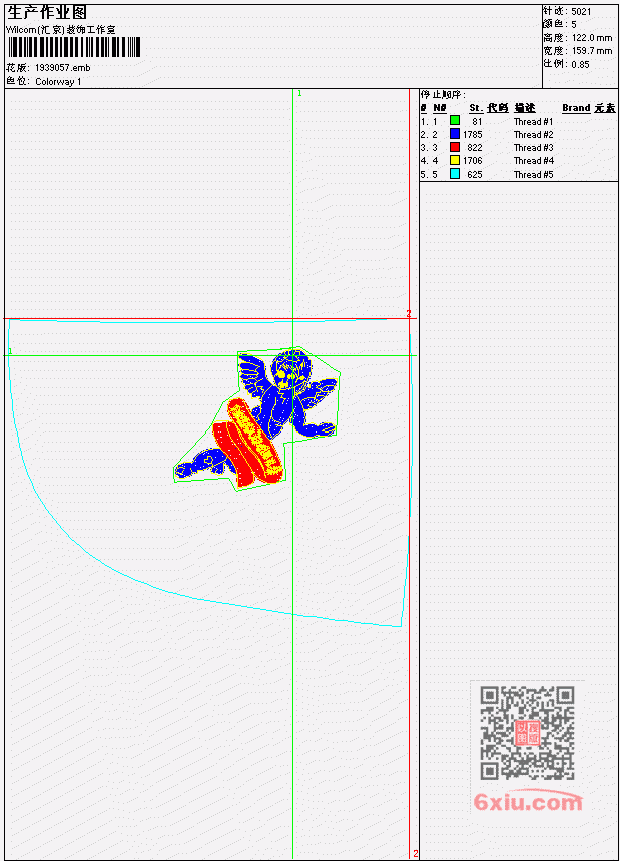Viewport: 620px width, 861px height.
Task: Click the cyan swatch for Thread #5
Action: pyautogui.click(x=455, y=174)
